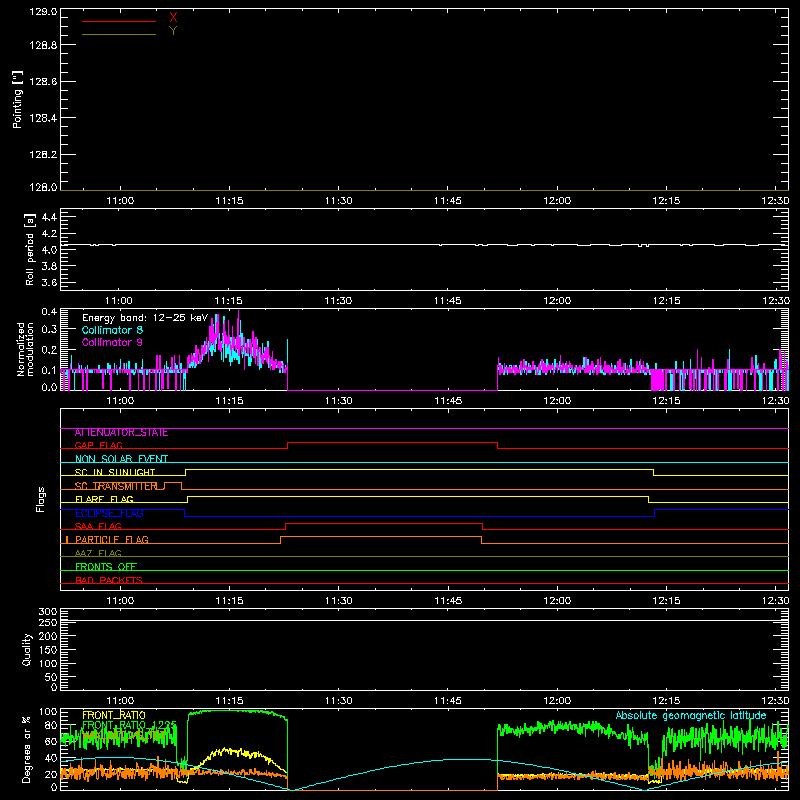Click the ATTENUATOR_STATE flag label
The image size is (800, 800).
coord(121,433)
